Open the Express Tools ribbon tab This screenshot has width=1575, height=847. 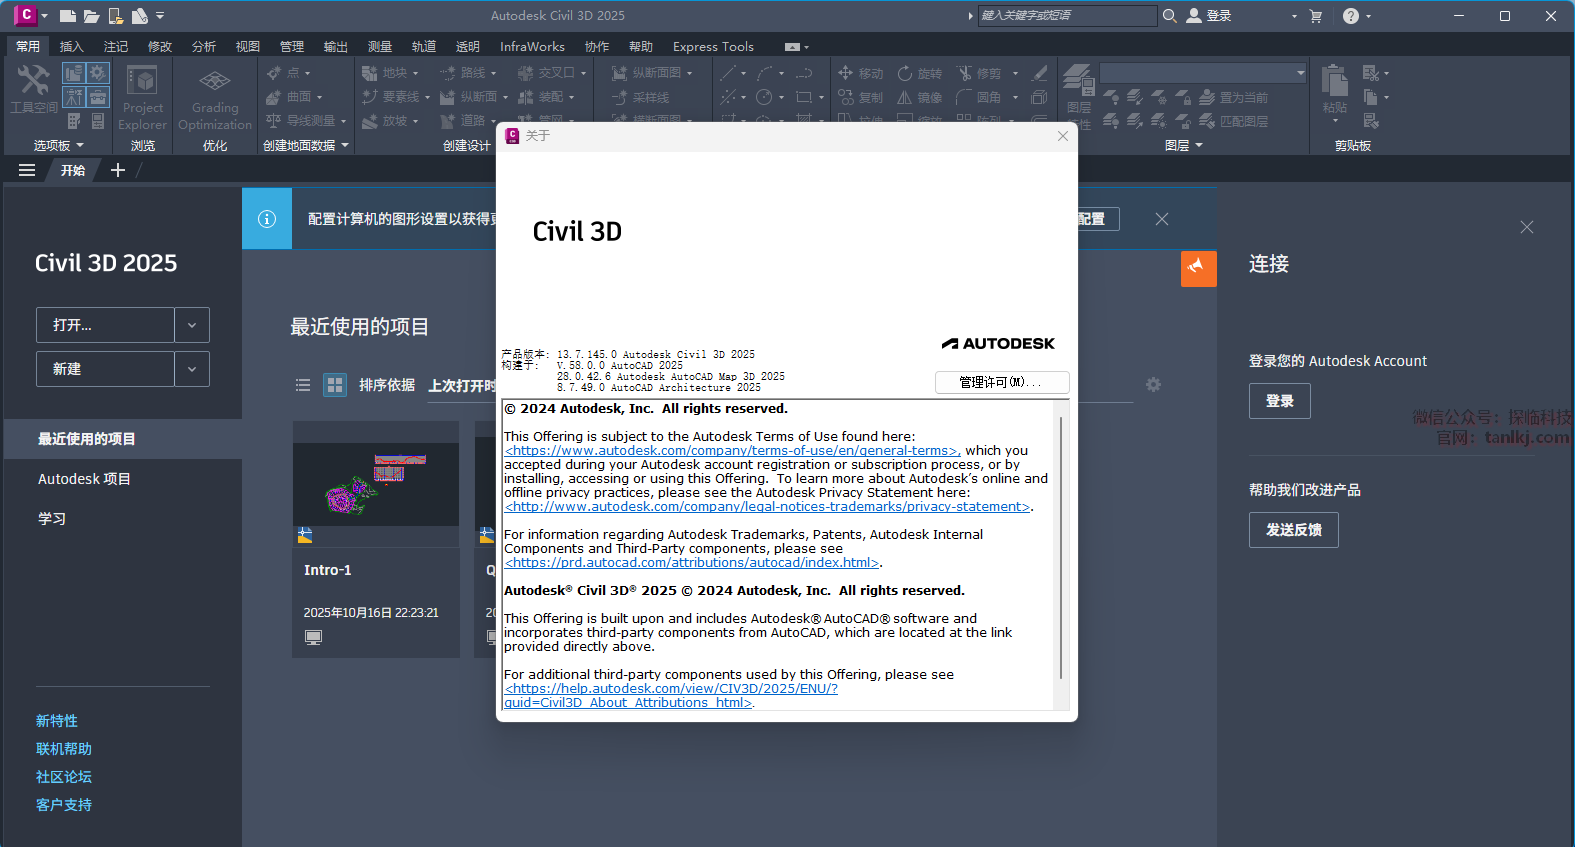point(713,47)
